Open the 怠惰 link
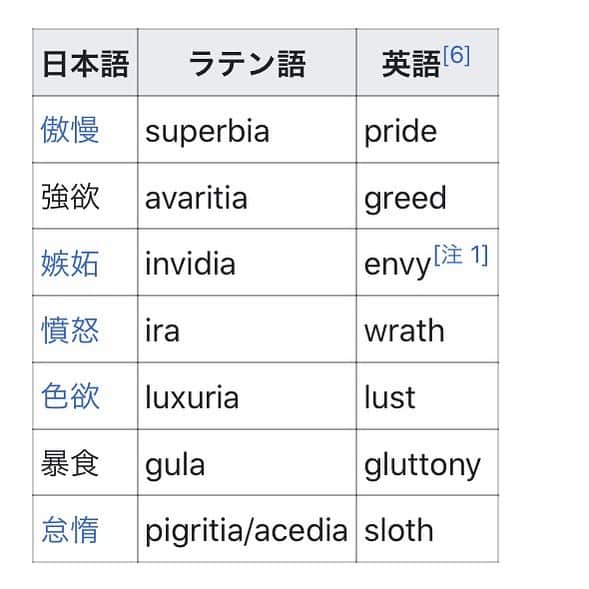Image resolution: width=589 pixels, height=589 pixels. (70, 529)
